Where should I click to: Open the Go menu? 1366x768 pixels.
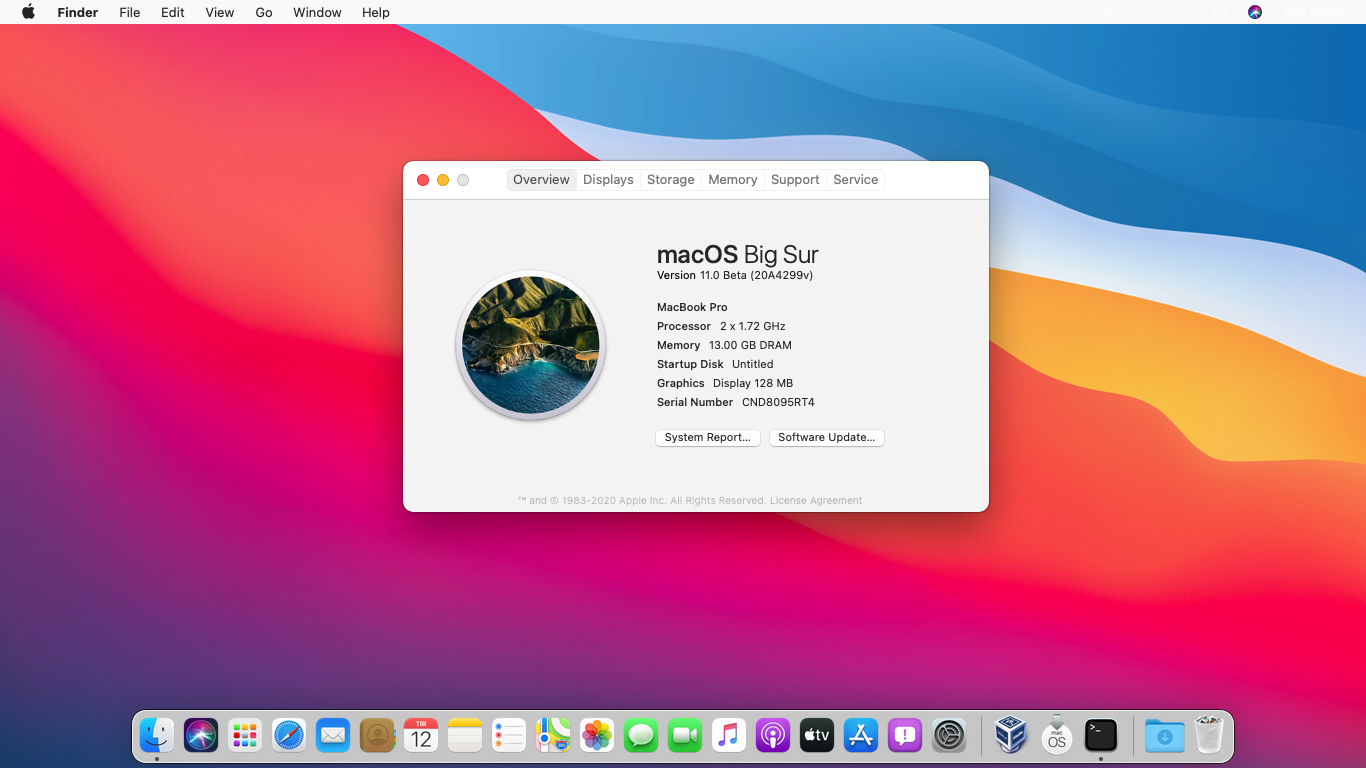264,12
